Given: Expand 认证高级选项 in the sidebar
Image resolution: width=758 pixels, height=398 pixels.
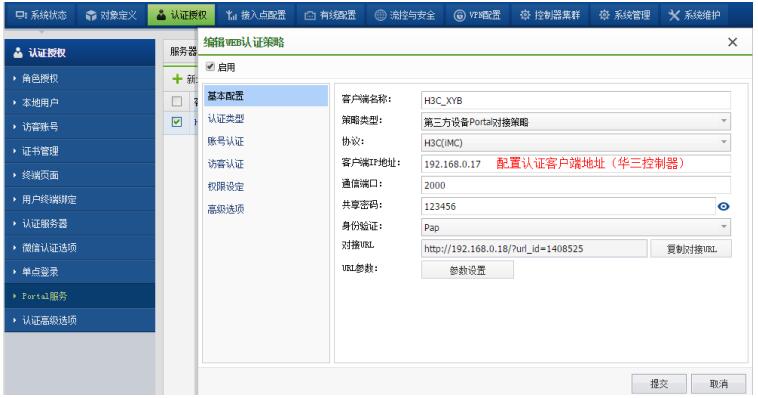Looking at the screenshot, I should (80, 320).
